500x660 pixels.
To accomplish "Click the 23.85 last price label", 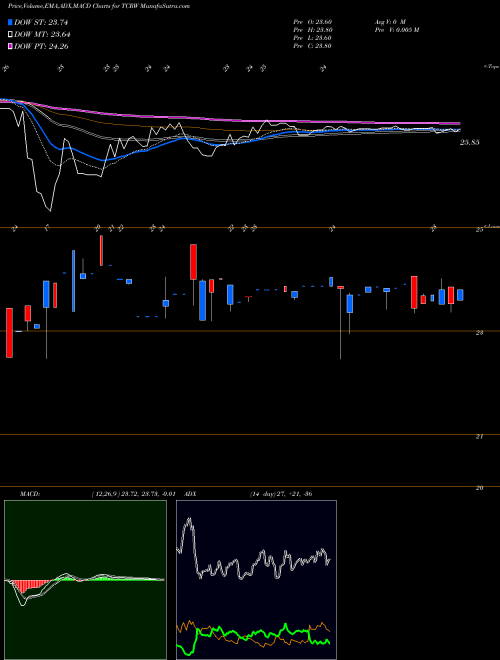I will point(469,142).
